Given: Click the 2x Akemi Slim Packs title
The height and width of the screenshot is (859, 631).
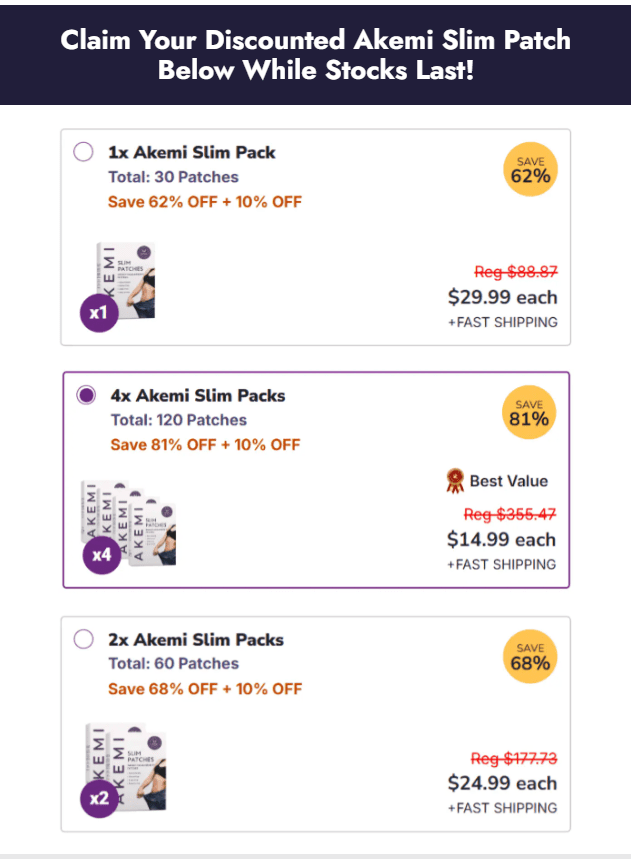Looking at the screenshot, I should pyautogui.click(x=196, y=639).
